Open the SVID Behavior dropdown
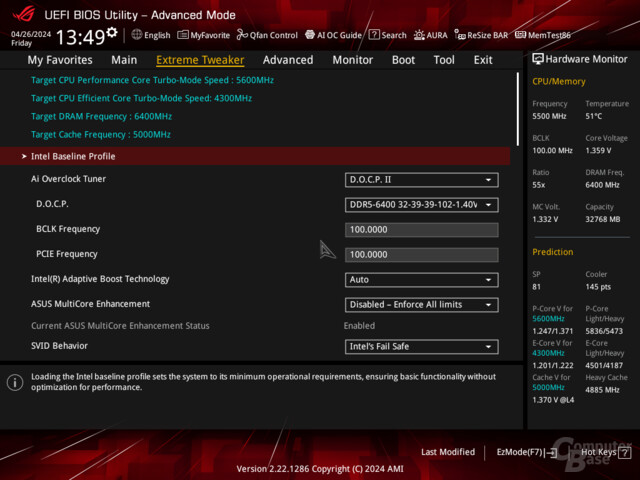Viewport: 640px width, 480px height. tap(422, 347)
